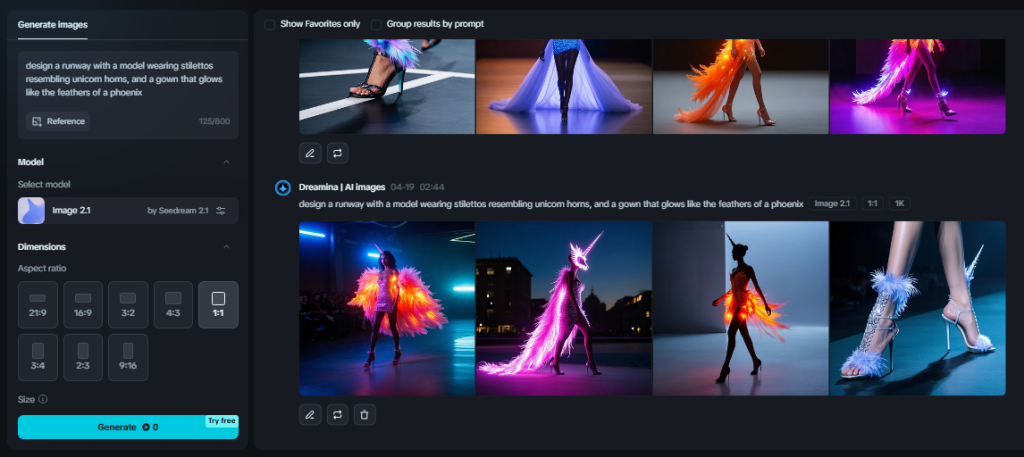Open upper row blue white gown thumbnail
This screenshot has width=1024, height=457.
(x=564, y=86)
